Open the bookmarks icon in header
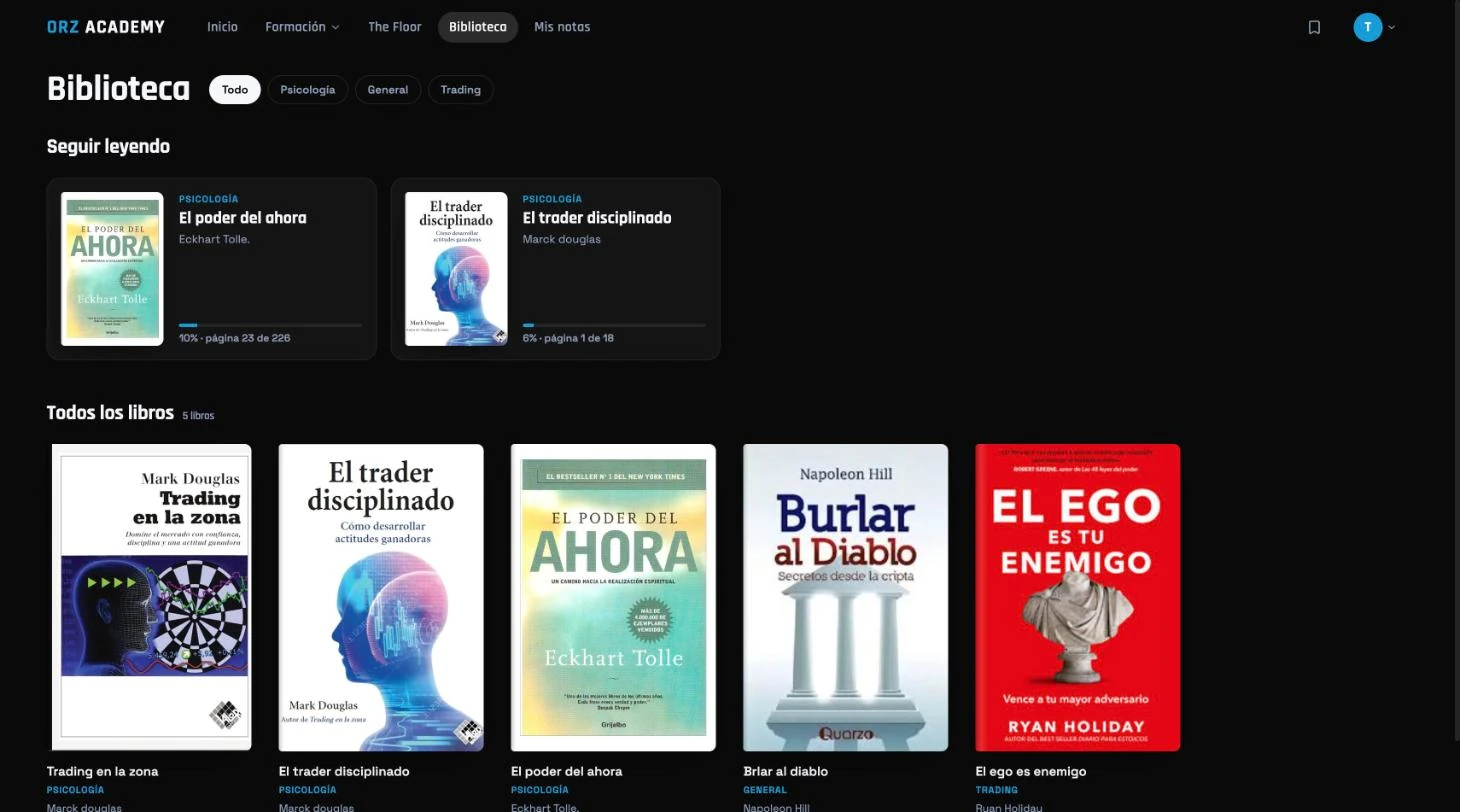 click(1314, 27)
